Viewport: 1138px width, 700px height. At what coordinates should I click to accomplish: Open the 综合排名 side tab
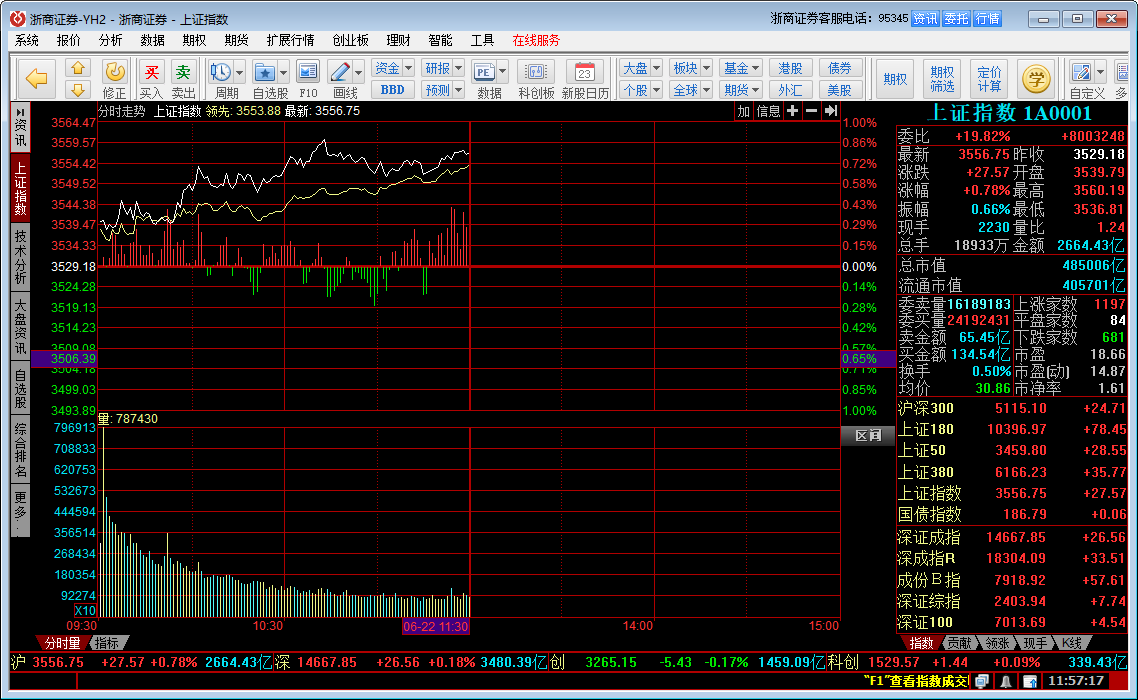tap(20, 450)
